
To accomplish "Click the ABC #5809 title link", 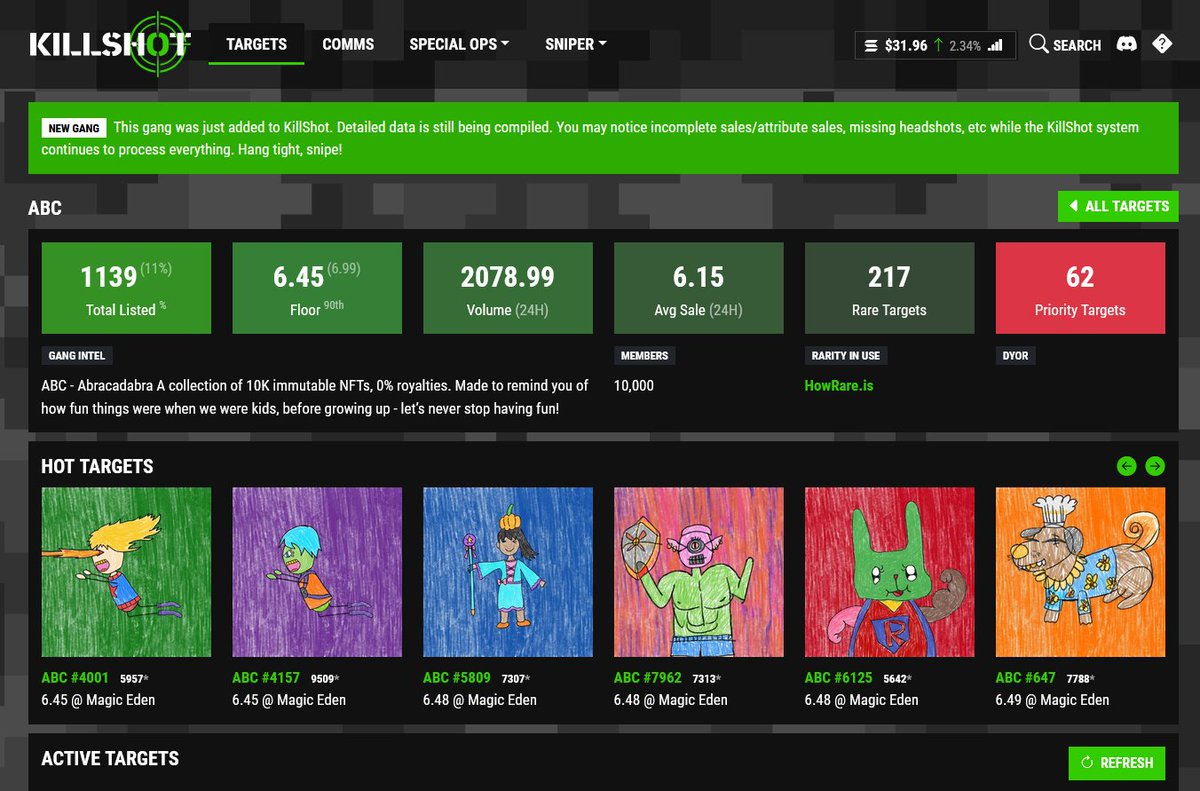I will coord(457,677).
